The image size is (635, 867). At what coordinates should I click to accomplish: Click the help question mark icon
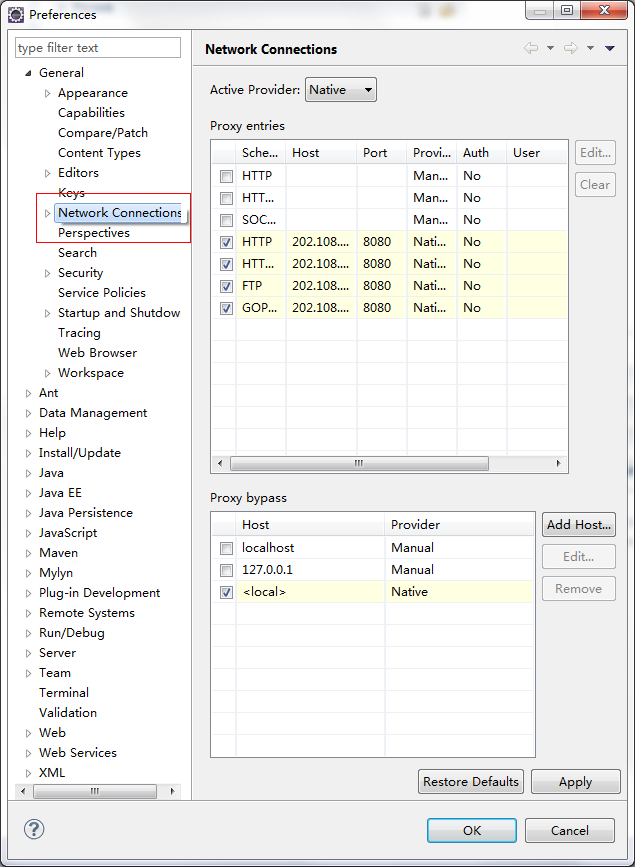[34, 829]
